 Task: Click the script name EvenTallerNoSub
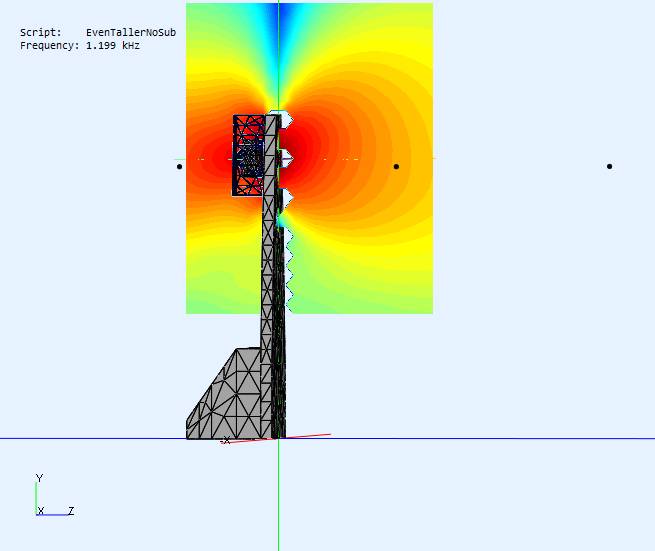point(131,33)
